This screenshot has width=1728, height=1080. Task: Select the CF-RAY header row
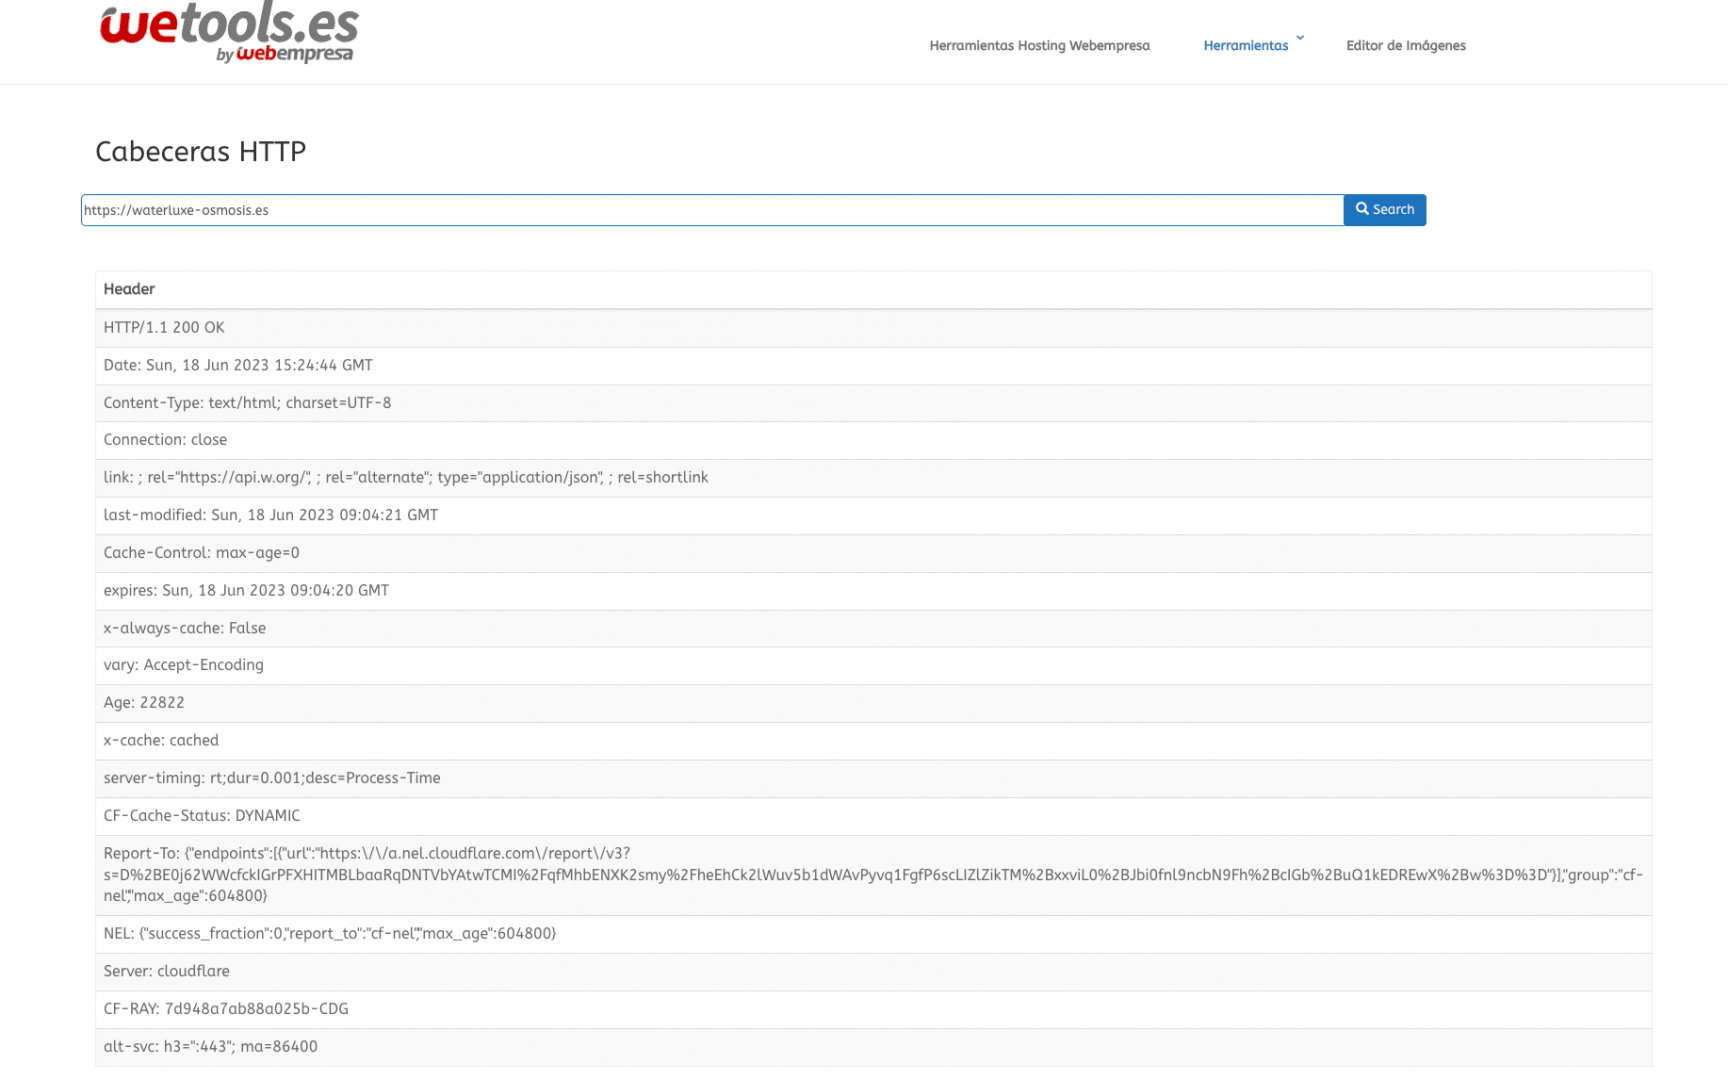click(x=873, y=1009)
